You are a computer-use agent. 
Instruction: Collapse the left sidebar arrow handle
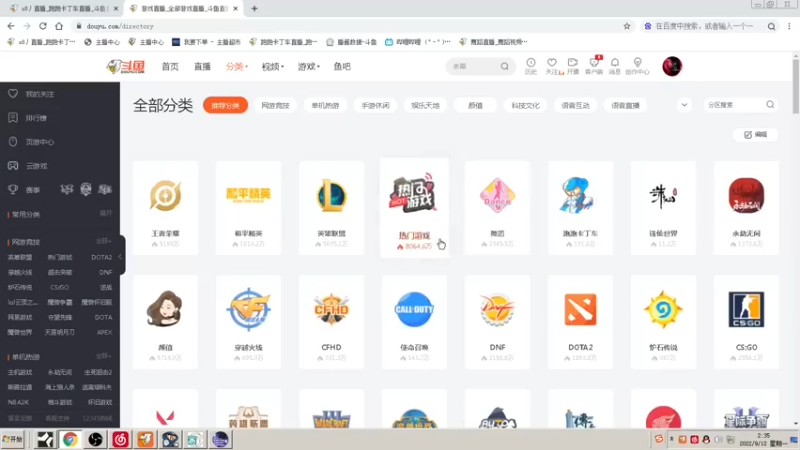121,257
